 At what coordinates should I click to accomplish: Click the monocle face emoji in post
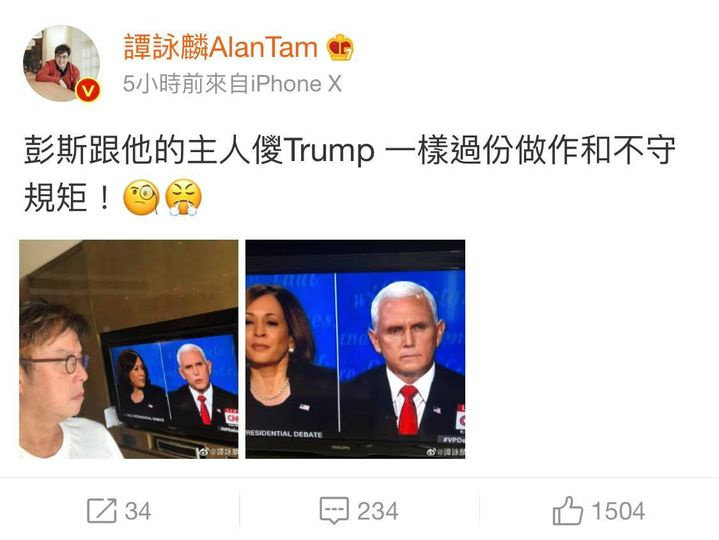point(141,198)
